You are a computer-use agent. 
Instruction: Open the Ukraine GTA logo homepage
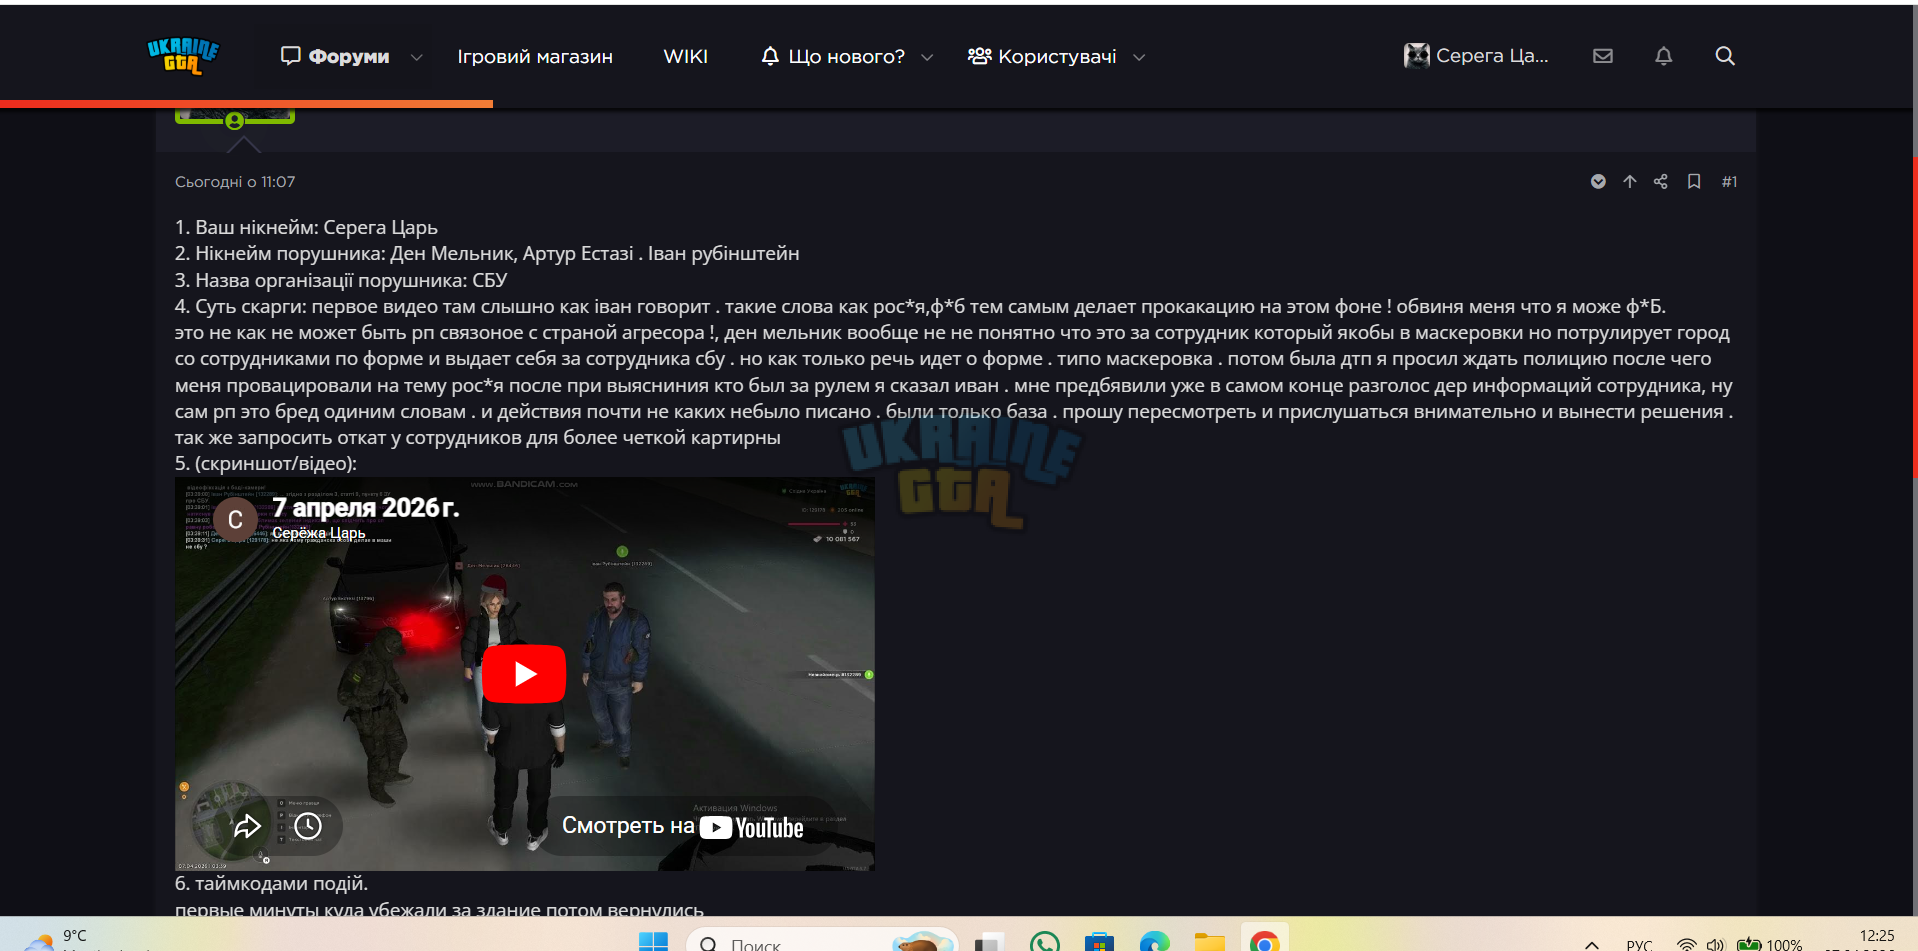[183, 56]
